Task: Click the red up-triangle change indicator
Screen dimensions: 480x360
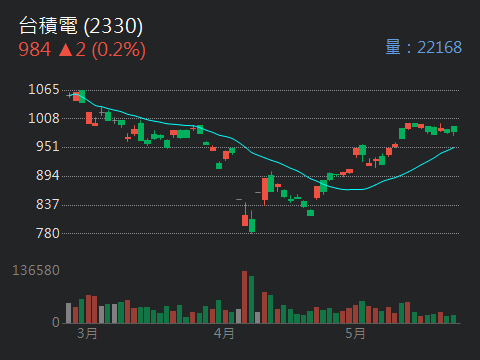Action: (66, 50)
